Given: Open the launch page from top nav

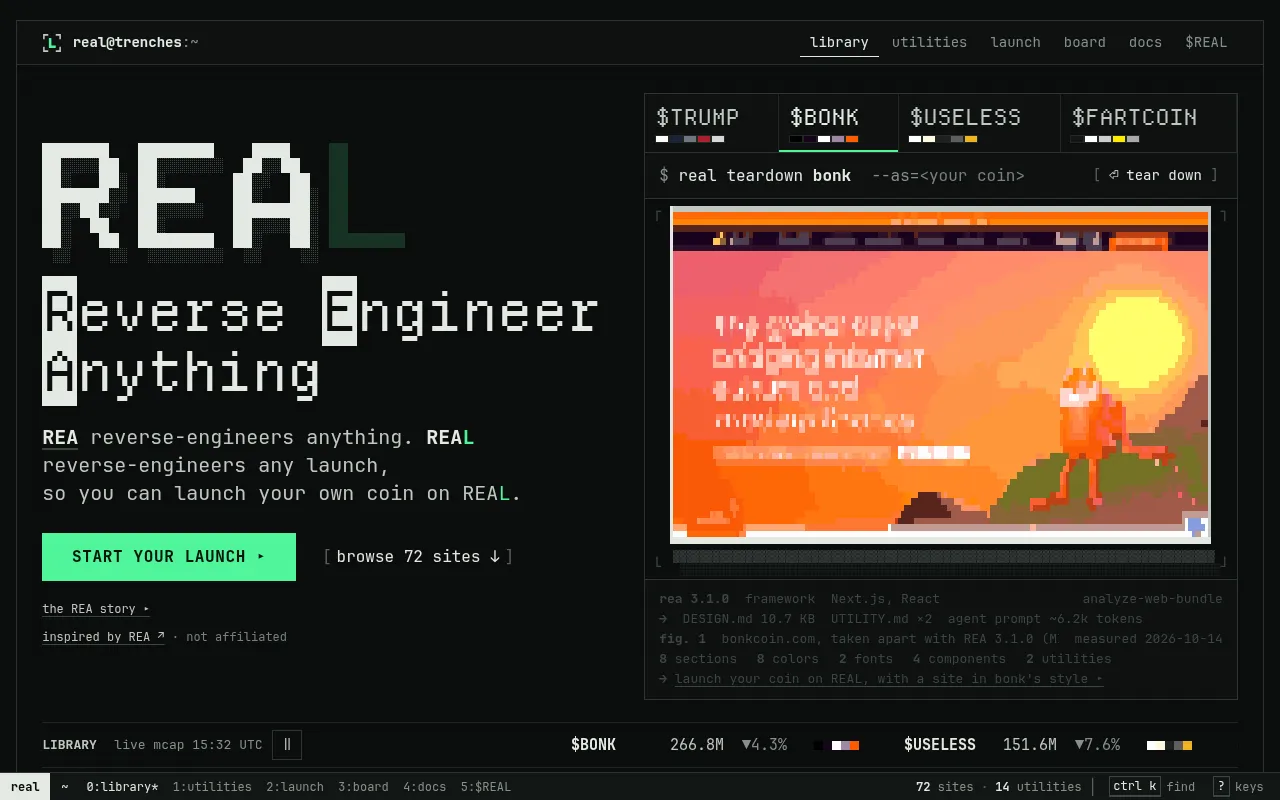Looking at the screenshot, I should (x=1015, y=43).
